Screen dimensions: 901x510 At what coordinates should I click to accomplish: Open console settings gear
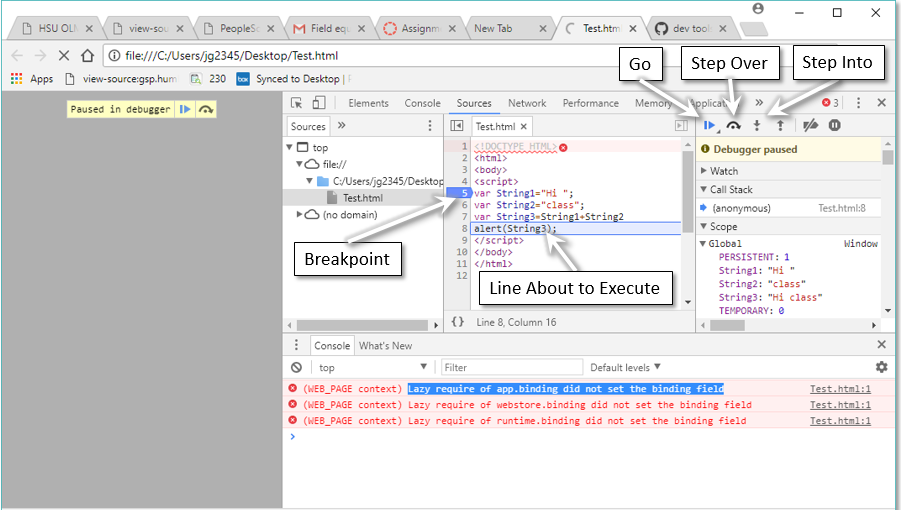click(x=881, y=368)
